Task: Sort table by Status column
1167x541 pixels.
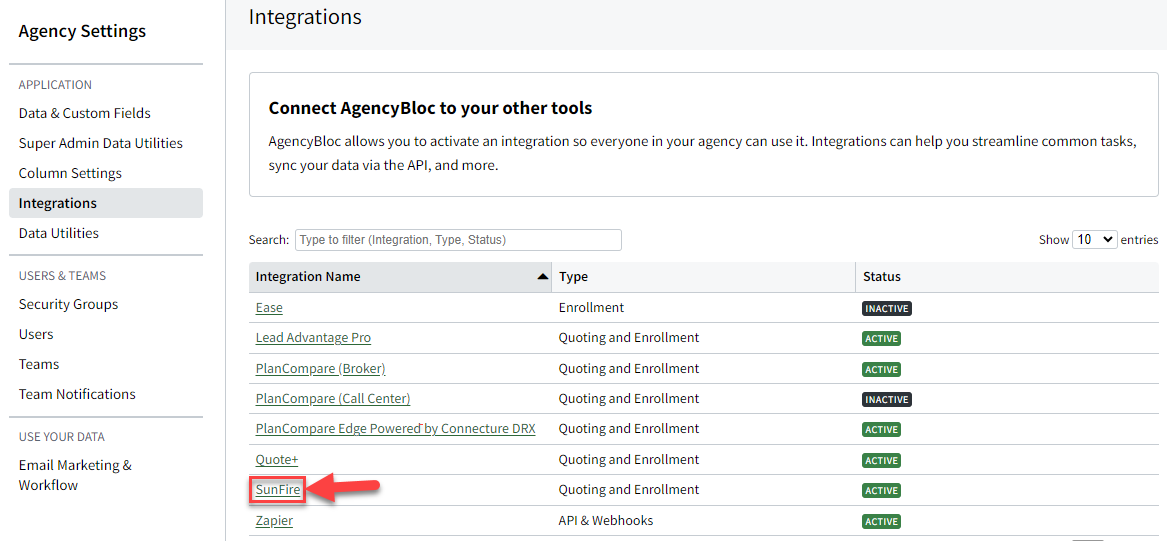Action: (1007, 277)
